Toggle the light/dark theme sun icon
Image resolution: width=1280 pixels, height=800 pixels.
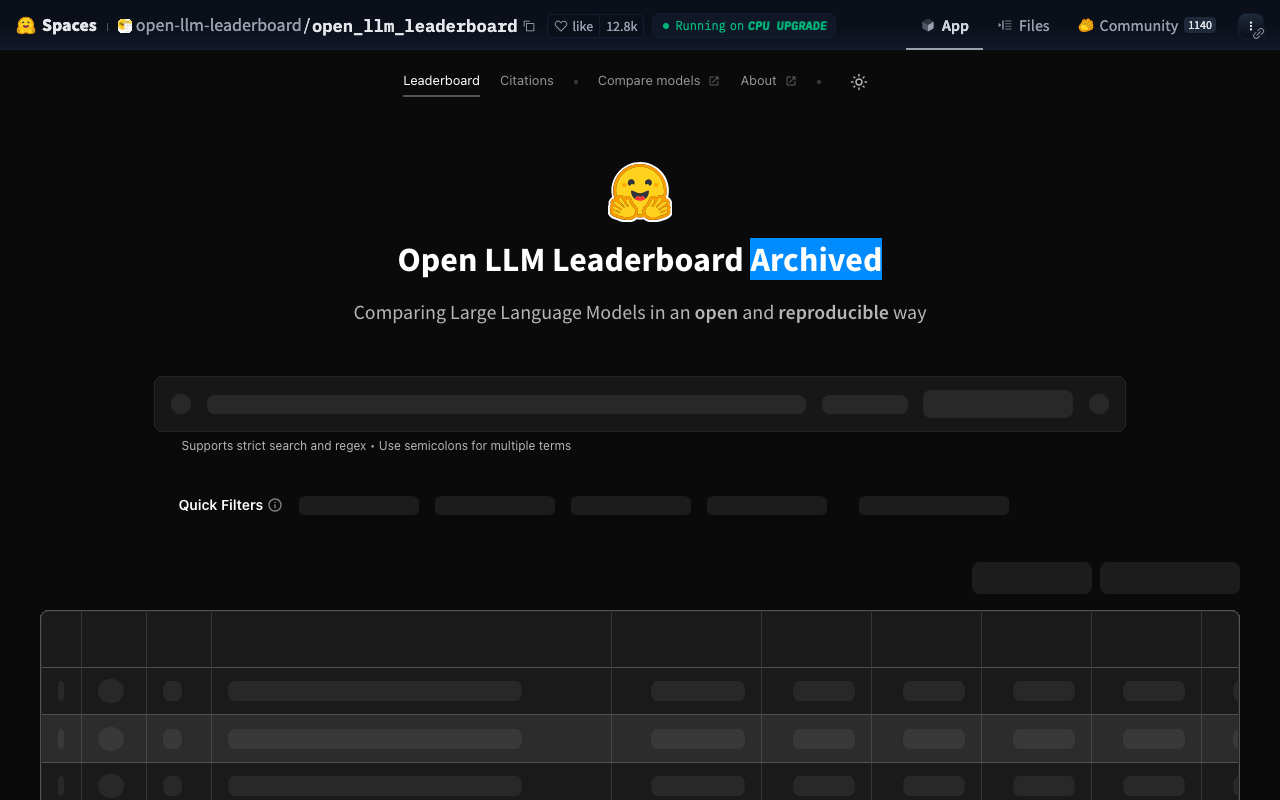[858, 82]
